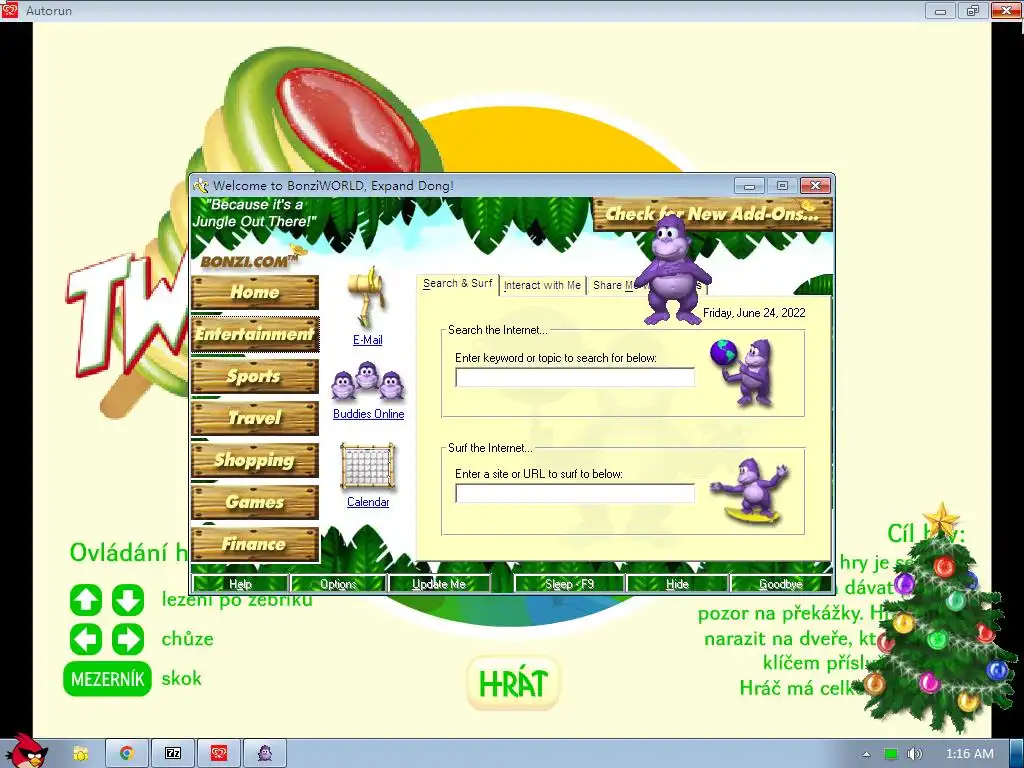Click the Update Me button
Screen dimensions: 1024x768
(x=439, y=584)
